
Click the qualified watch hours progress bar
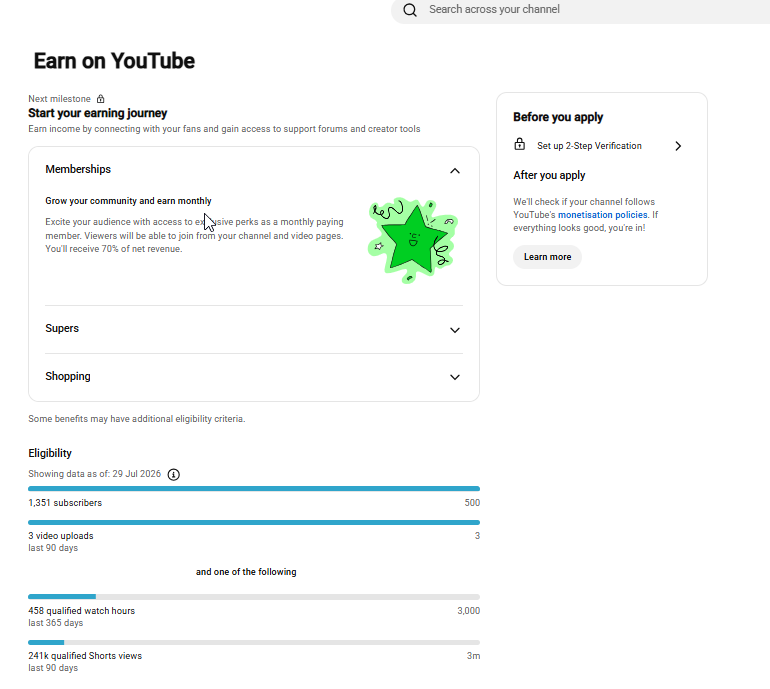coord(254,597)
